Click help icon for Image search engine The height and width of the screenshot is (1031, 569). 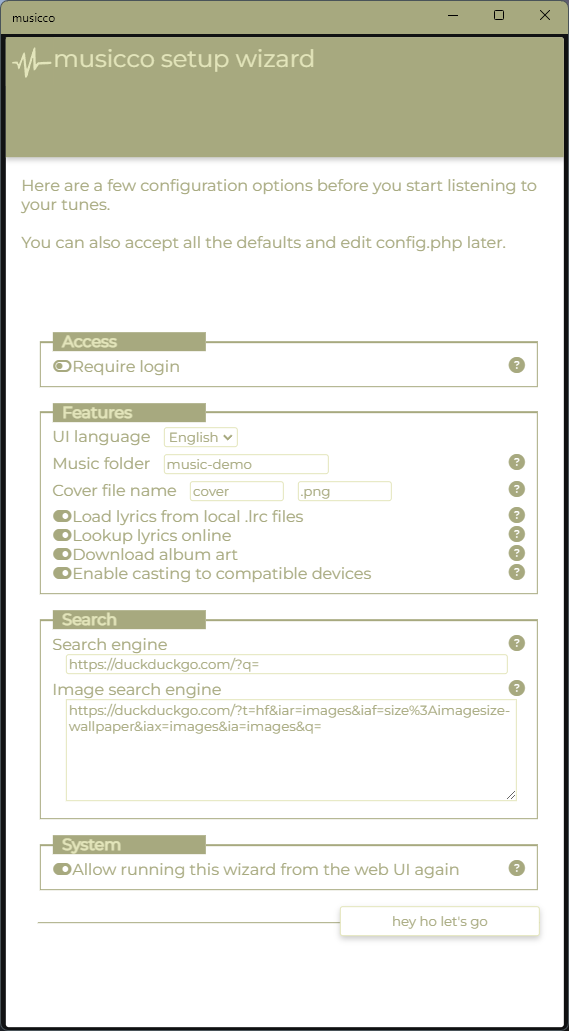(517, 688)
